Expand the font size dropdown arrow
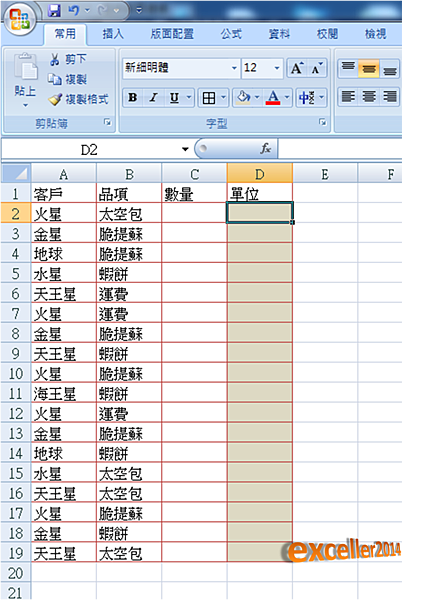 pyautogui.click(x=277, y=68)
